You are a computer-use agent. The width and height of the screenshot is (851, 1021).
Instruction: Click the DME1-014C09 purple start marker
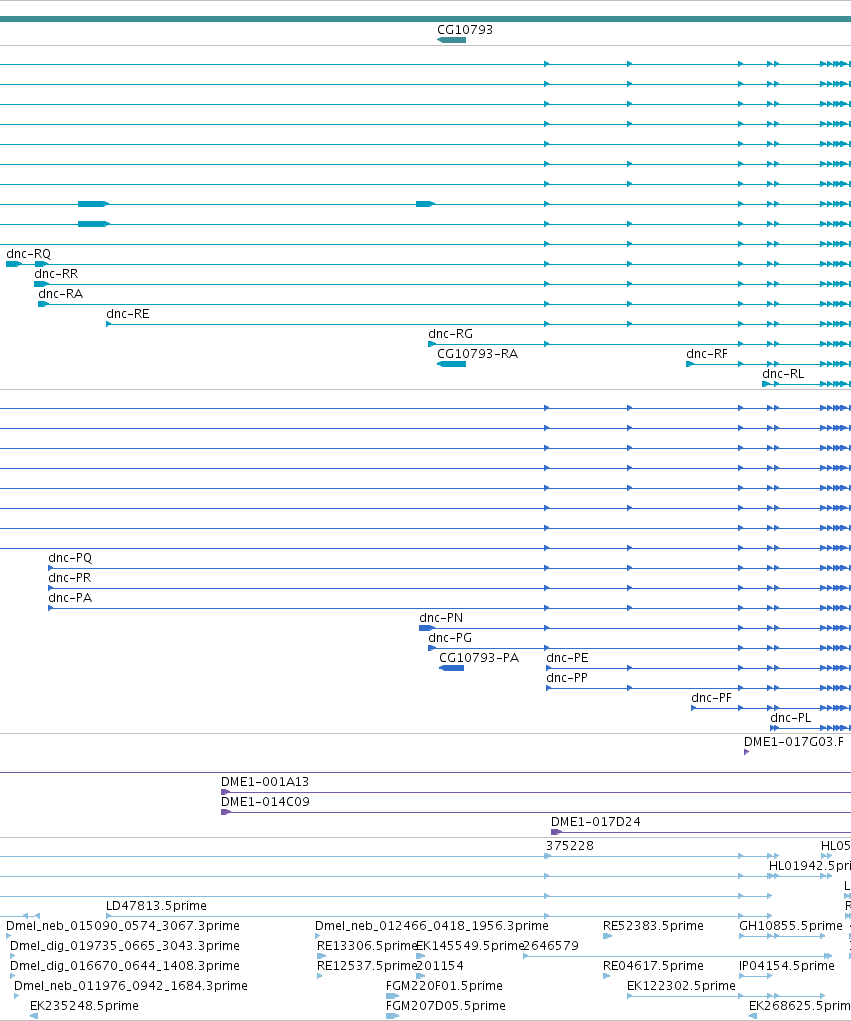tap(225, 813)
